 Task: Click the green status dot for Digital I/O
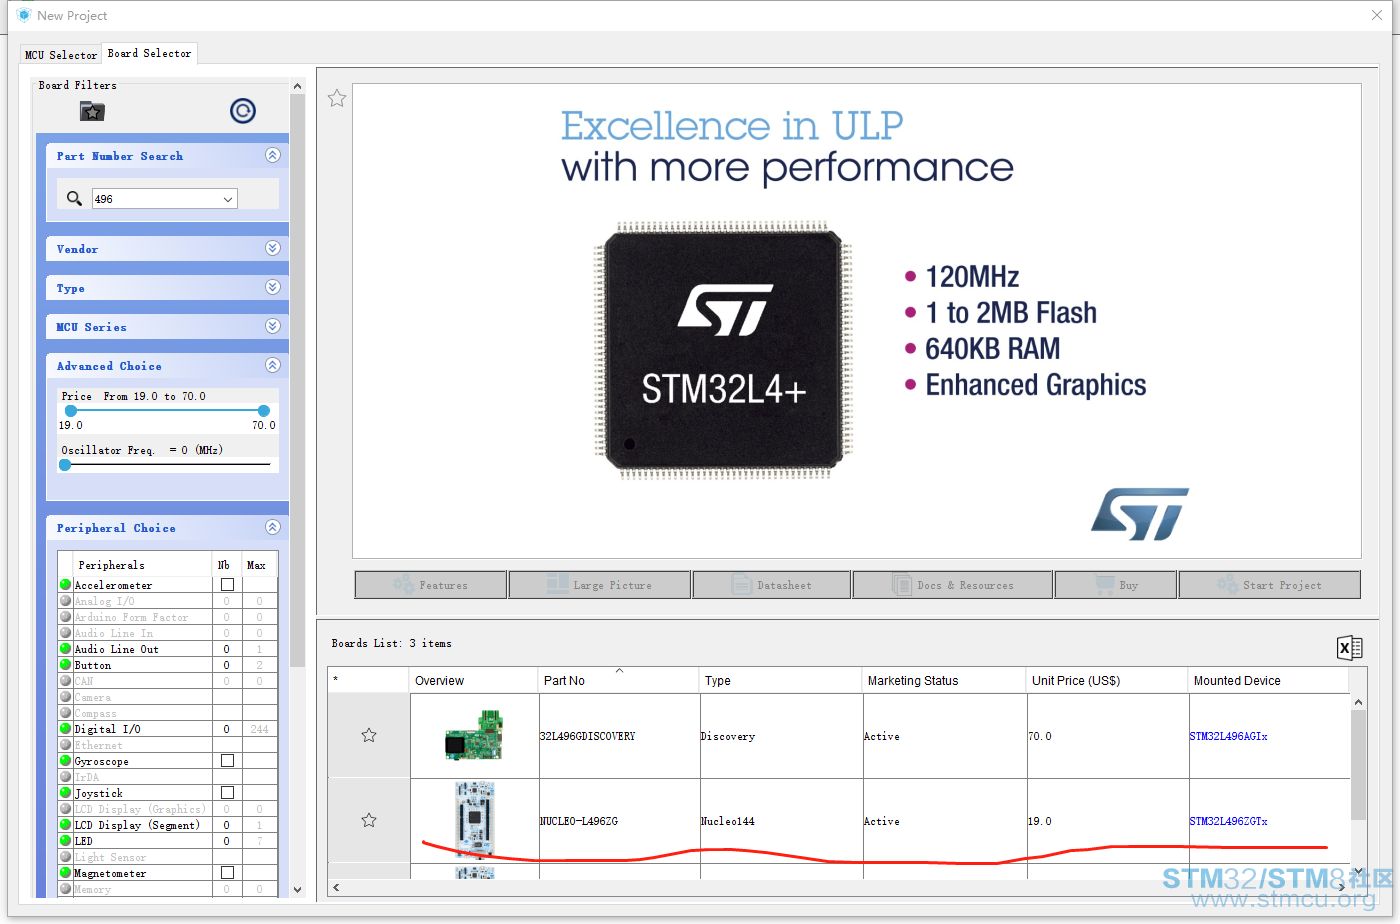click(x=66, y=729)
